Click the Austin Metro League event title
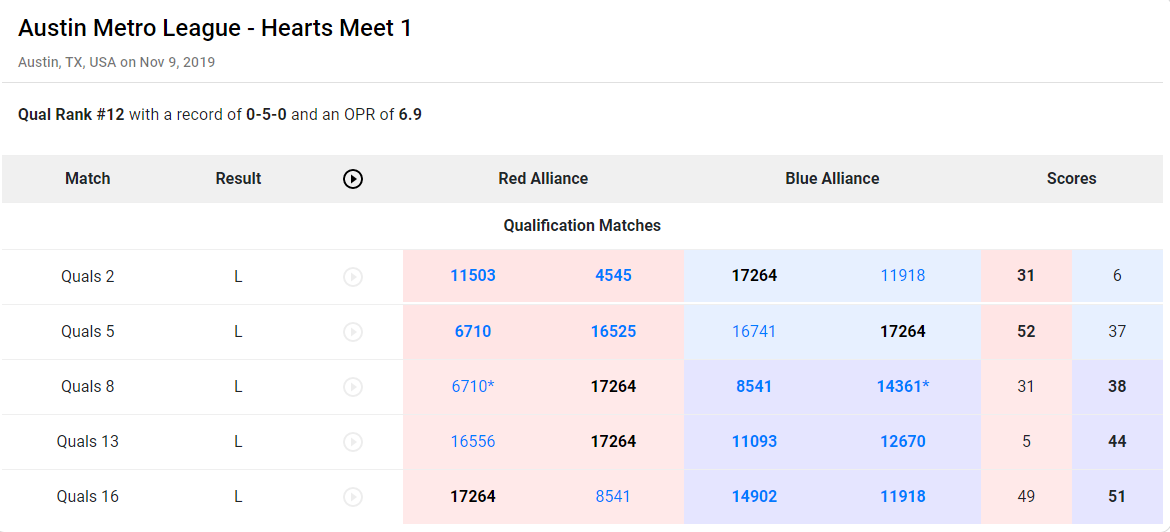The image size is (1170, 532). point(215,28)
